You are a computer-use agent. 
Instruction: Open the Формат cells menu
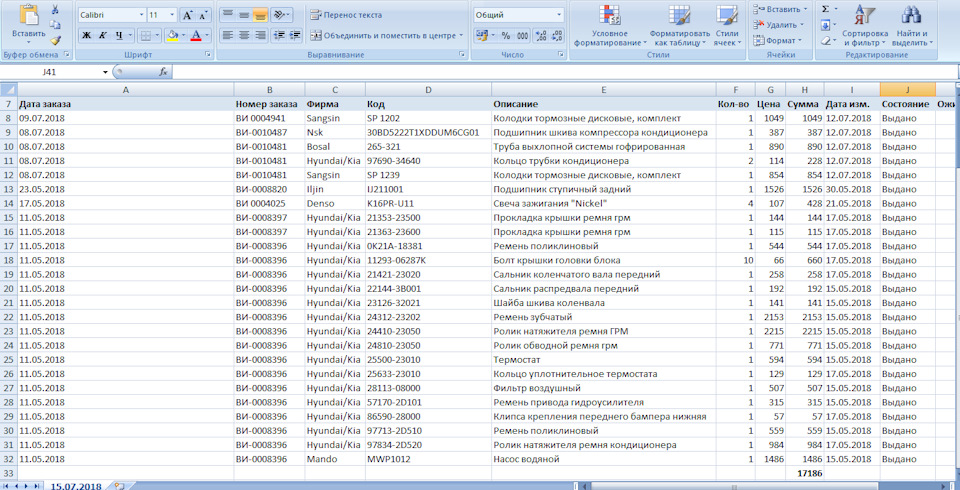781,40
